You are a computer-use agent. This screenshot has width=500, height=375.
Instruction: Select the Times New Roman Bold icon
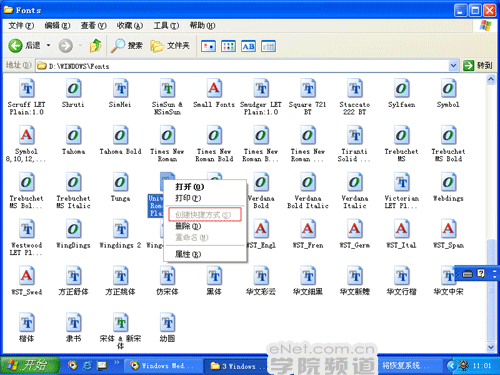[214, 136]
